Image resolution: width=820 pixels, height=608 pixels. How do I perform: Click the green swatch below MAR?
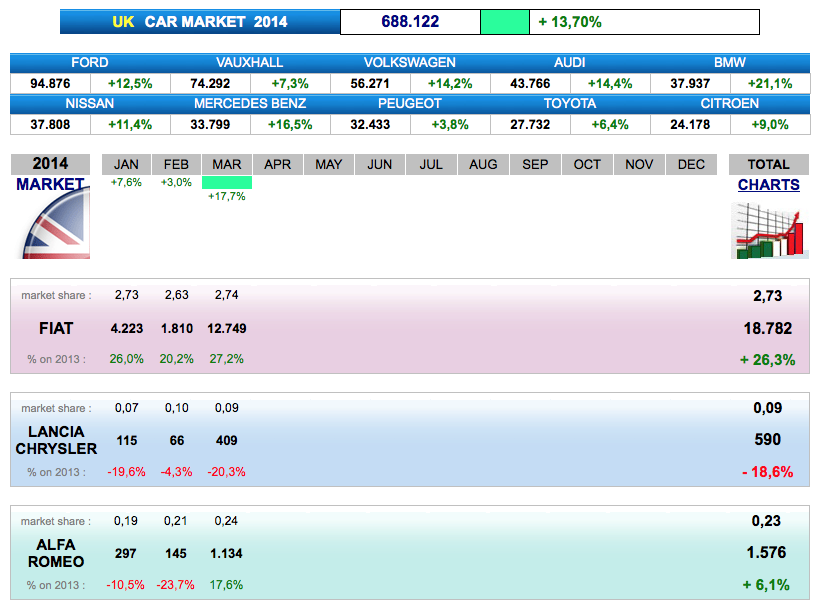click(x=226, y=182)
